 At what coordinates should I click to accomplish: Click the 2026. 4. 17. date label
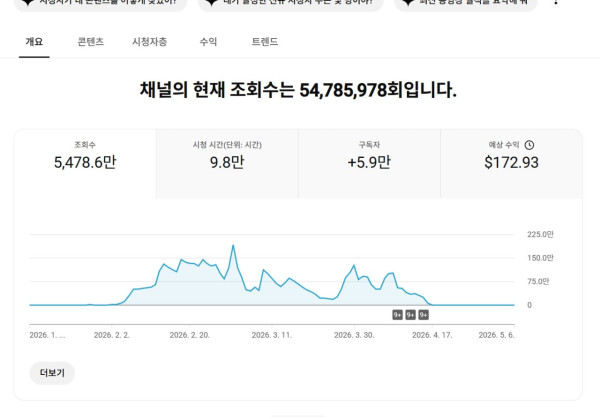point(432,335)
